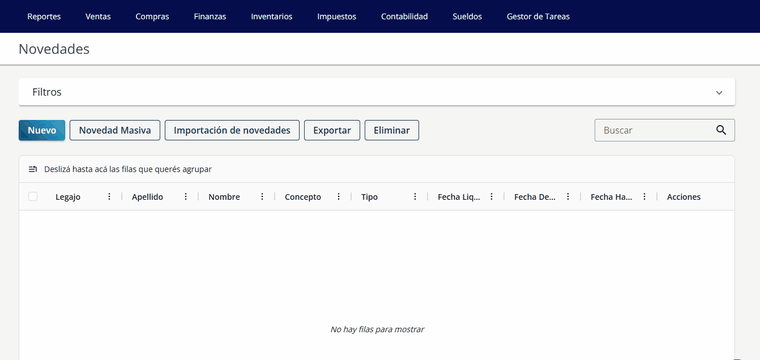This screenshot has width=760, height=360.
Task: Open the Contabilidad menu
Action: (x=404, y=16)
